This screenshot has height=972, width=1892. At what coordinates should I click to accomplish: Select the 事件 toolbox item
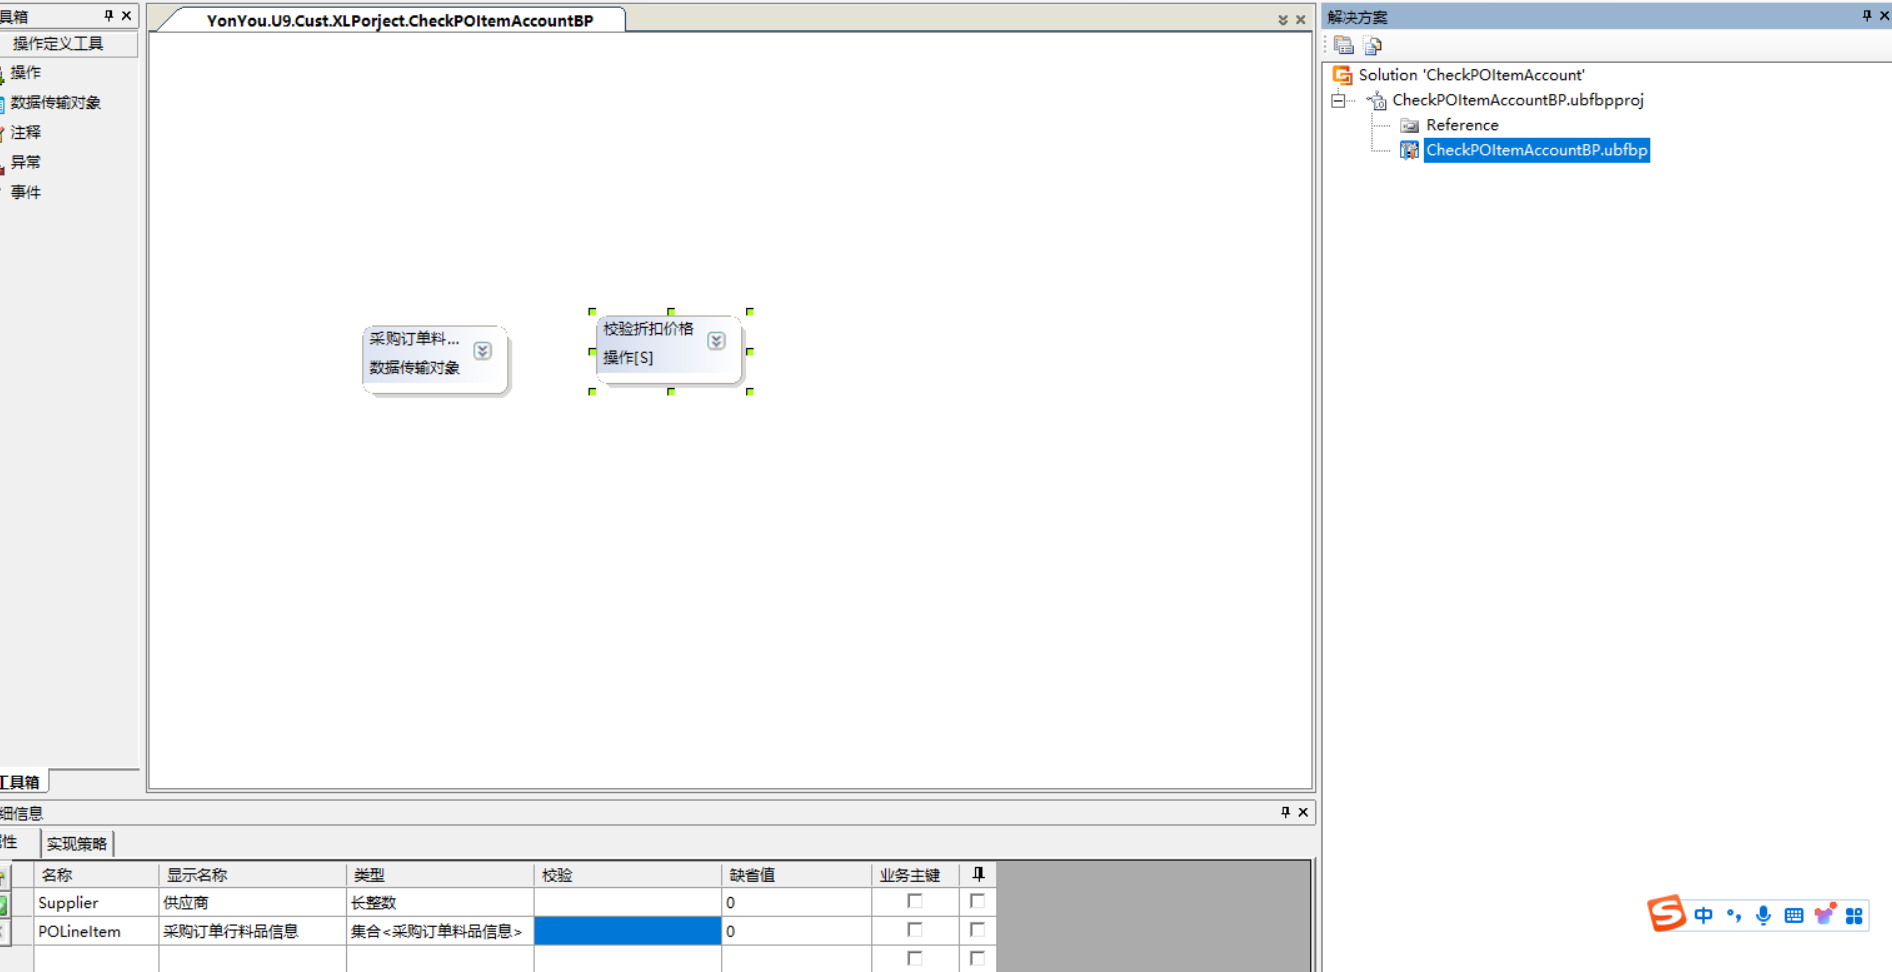26,193
